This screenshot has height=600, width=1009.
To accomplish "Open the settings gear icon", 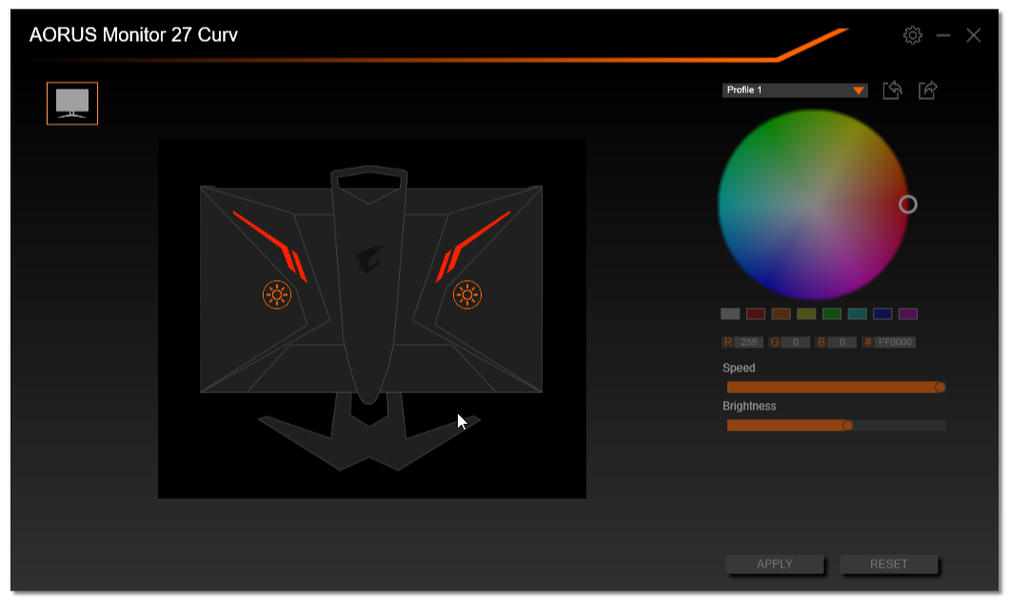I will tap(912, 35).
